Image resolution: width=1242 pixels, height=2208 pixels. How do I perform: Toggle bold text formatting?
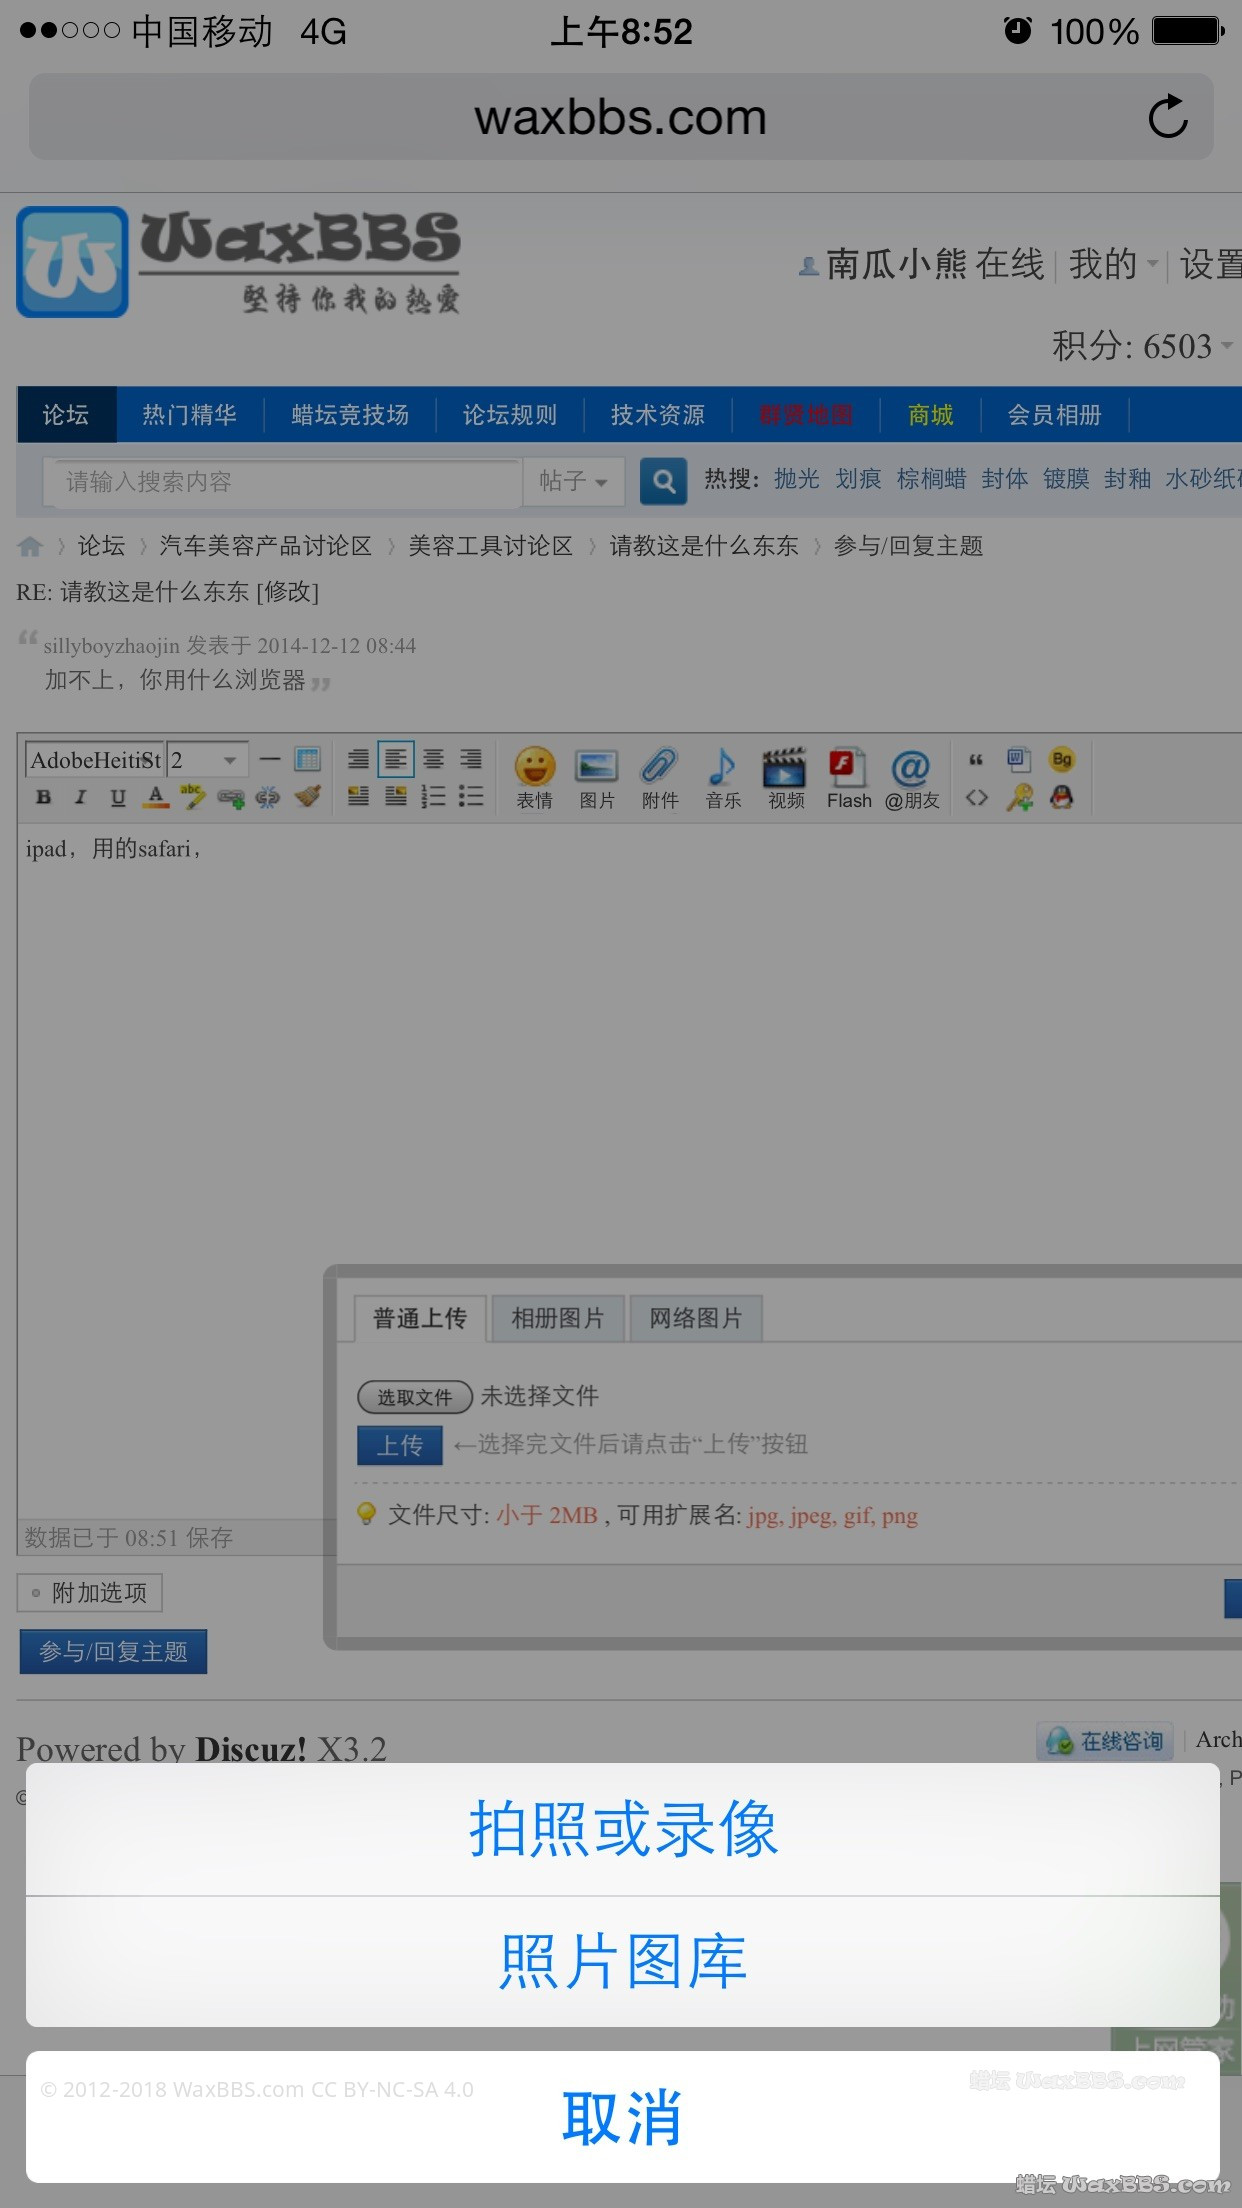click(x=43, y=797)
